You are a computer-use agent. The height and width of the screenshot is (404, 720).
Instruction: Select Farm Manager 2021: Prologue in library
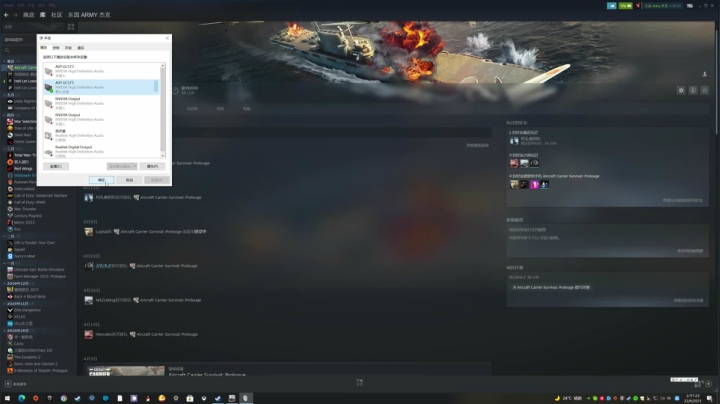click(39, 276)
